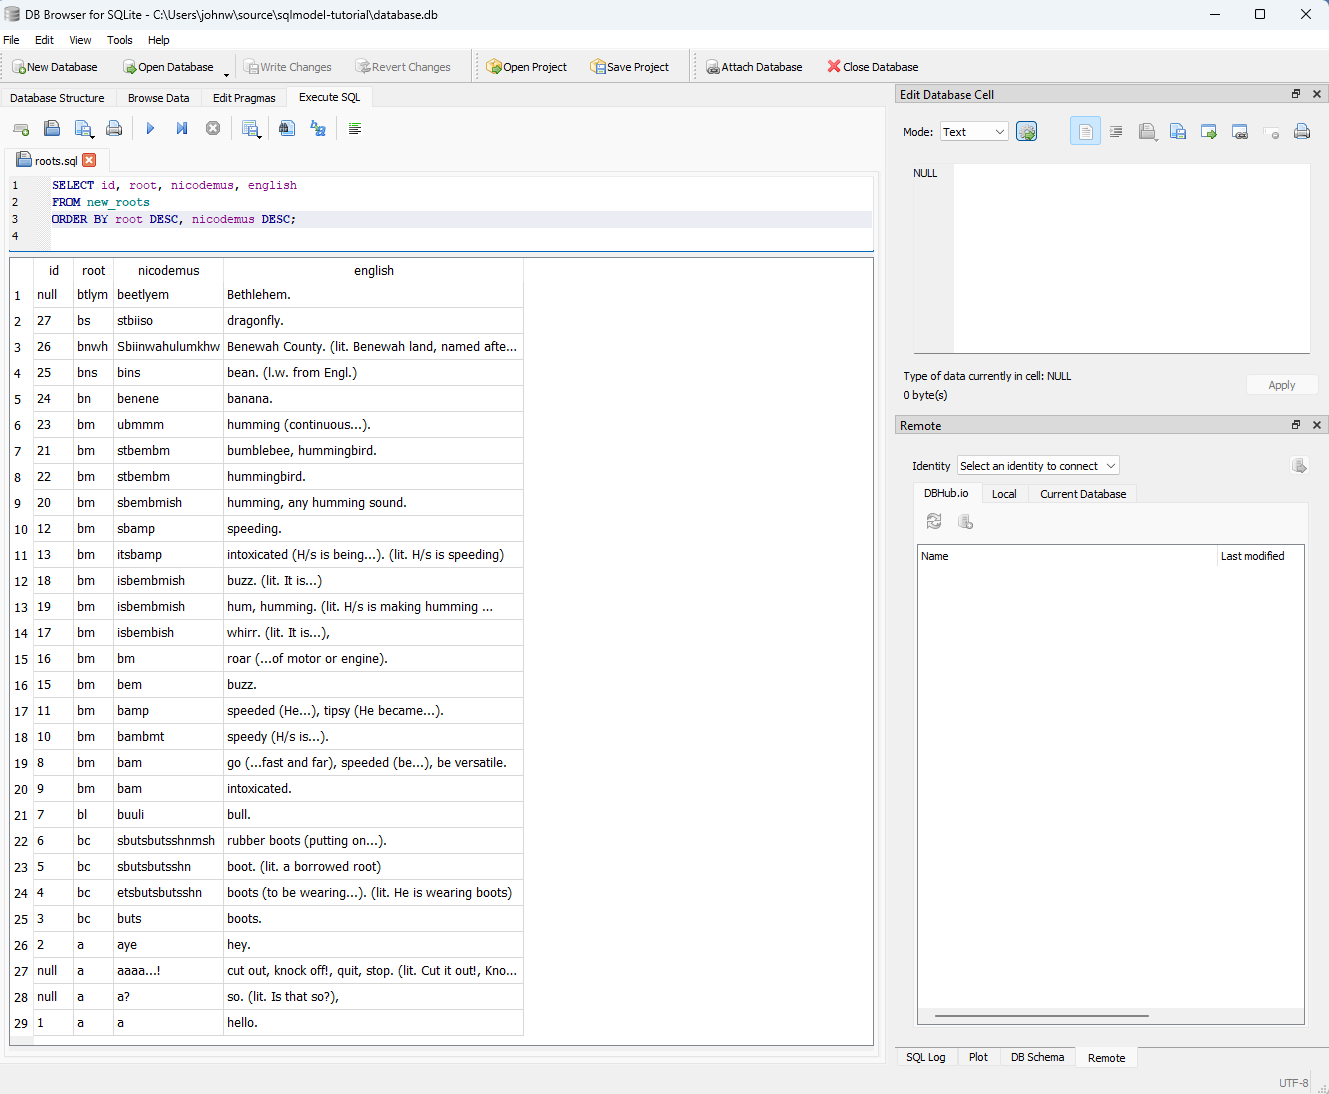Image resolution: width=1329 pixels, height=1094 pixels.
Task: Close the Edit Database Cell panel
Action: pyautogui.click(x=1317, y=94)
